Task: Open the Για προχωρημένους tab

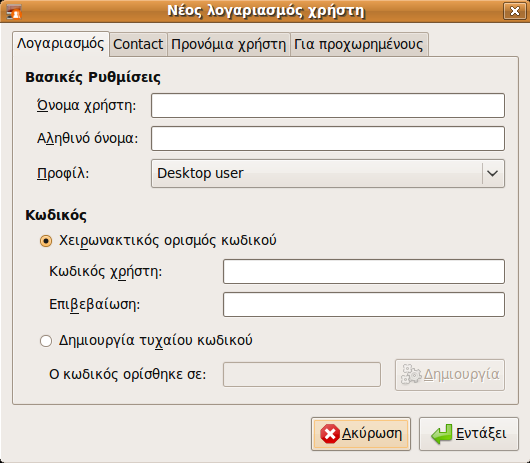Action: click(x=359, y=44)
